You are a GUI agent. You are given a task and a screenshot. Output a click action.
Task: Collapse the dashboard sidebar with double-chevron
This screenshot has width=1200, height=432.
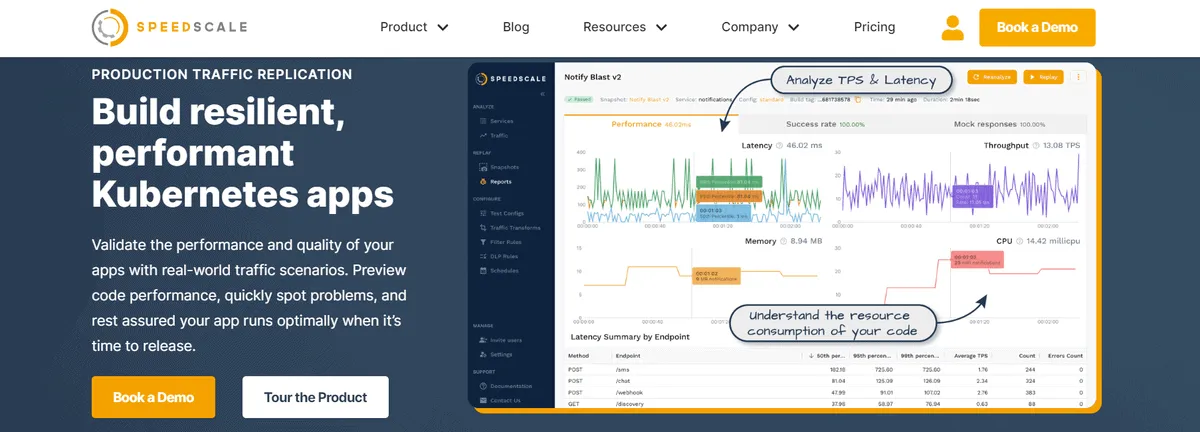[542, 93]
